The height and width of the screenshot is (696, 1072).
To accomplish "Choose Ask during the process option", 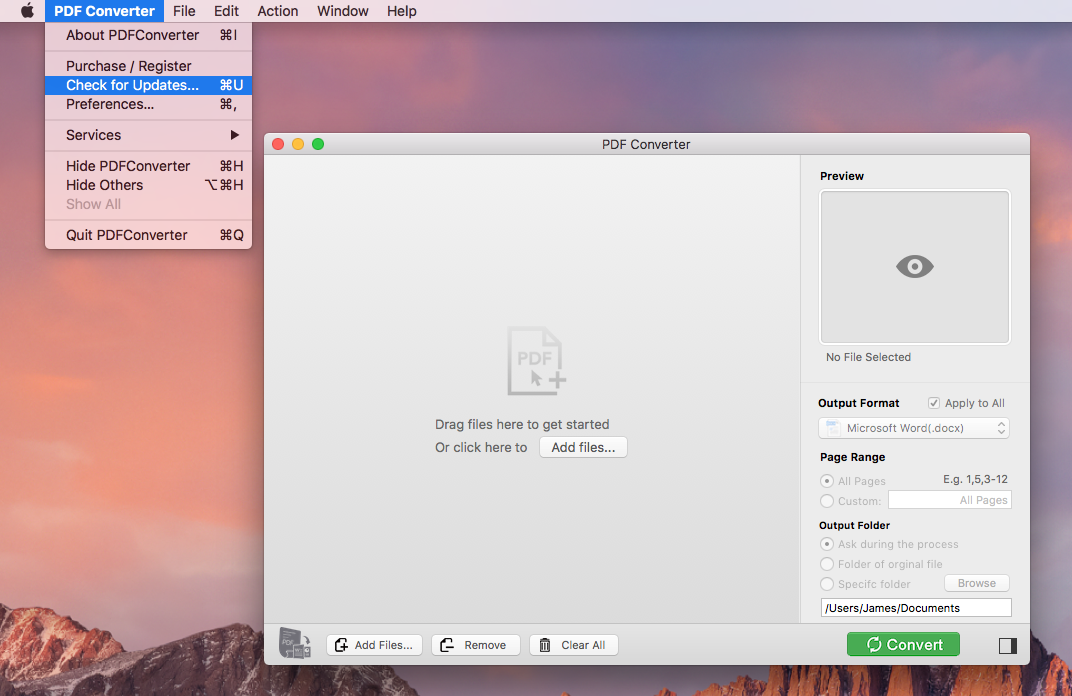I will tap(827, 544).
